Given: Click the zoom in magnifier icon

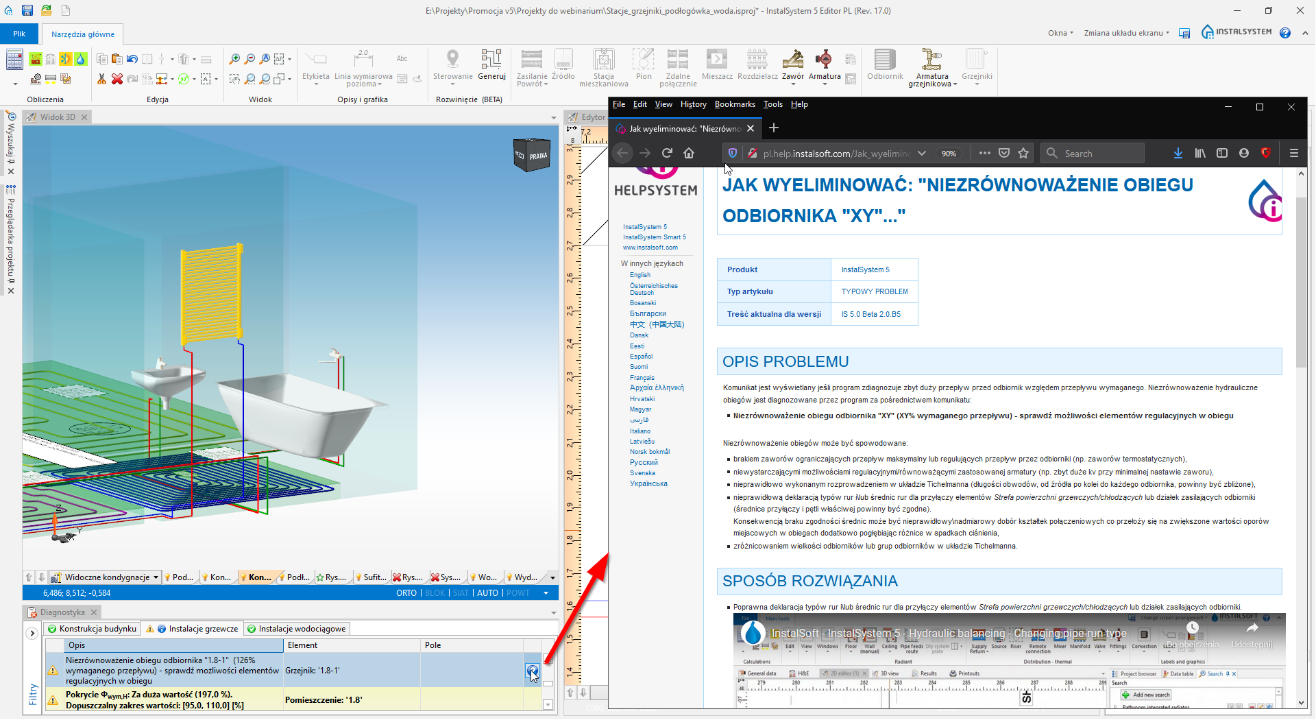Looking at the screenshot, I should (x=234, y=59).
